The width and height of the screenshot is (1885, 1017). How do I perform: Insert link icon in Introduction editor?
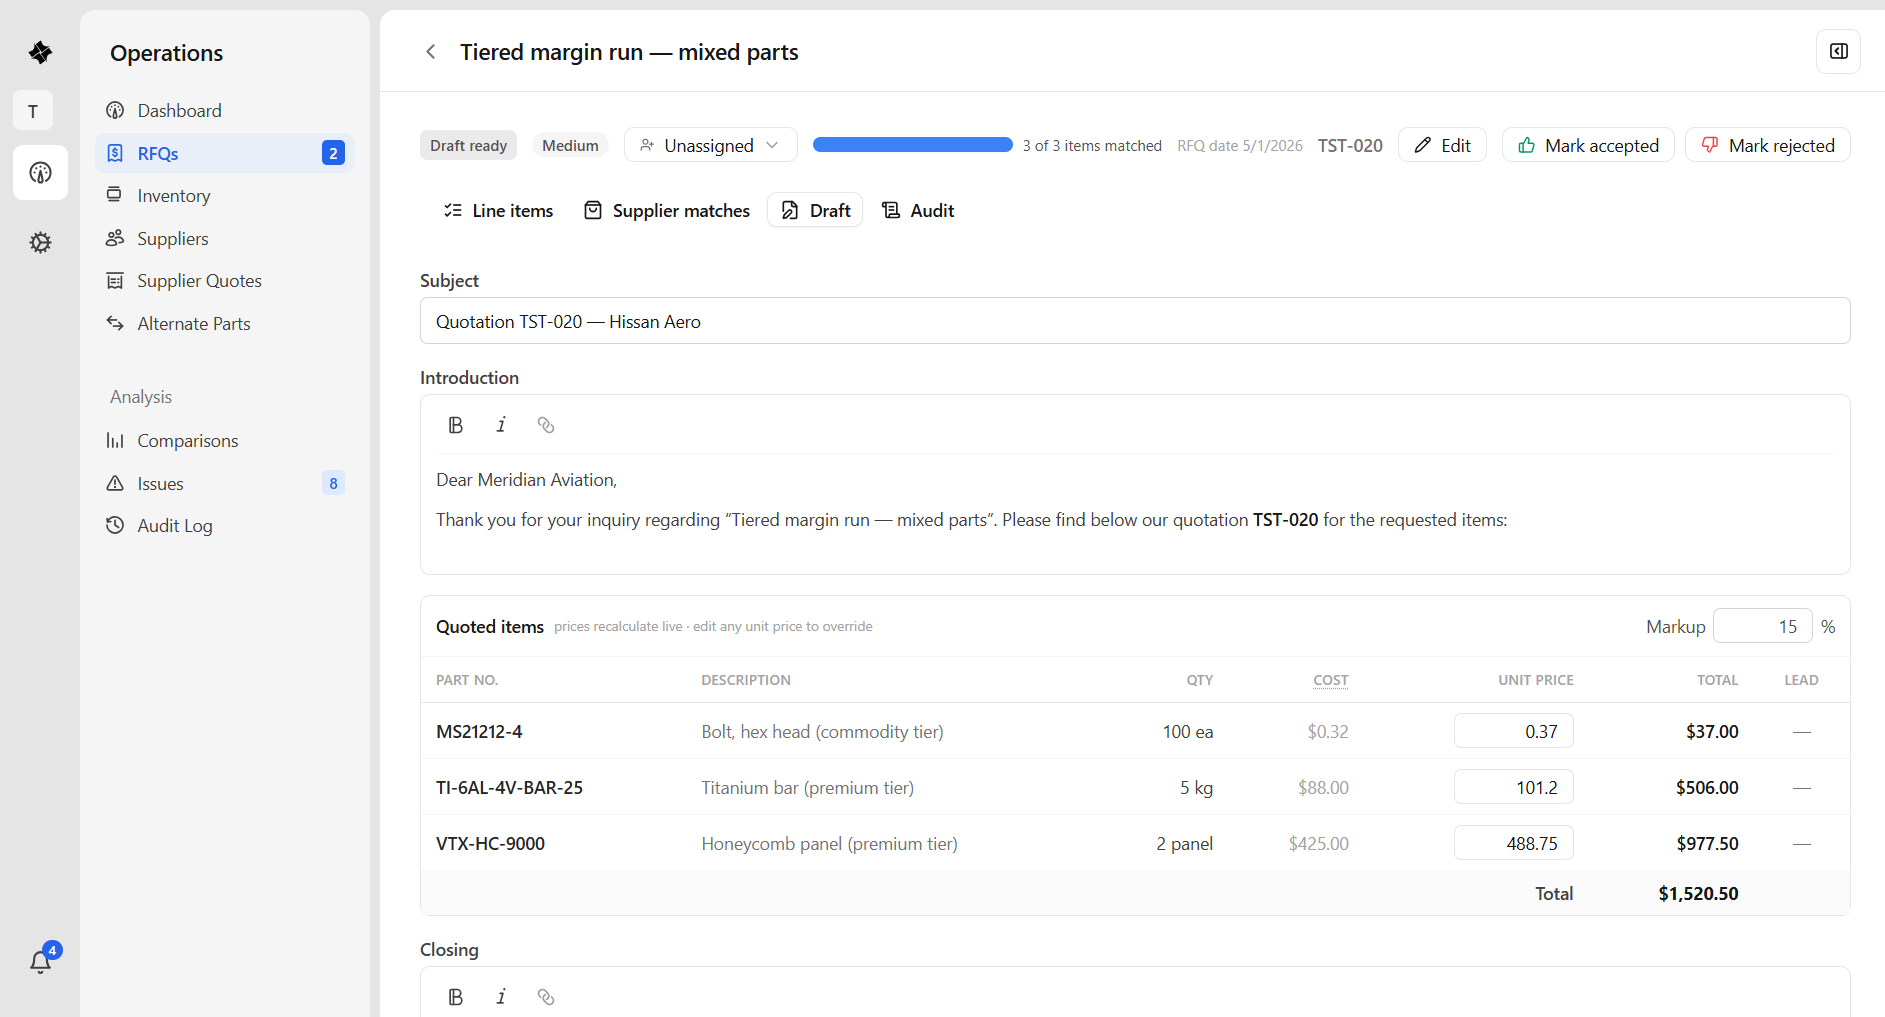tap(546, 425)
